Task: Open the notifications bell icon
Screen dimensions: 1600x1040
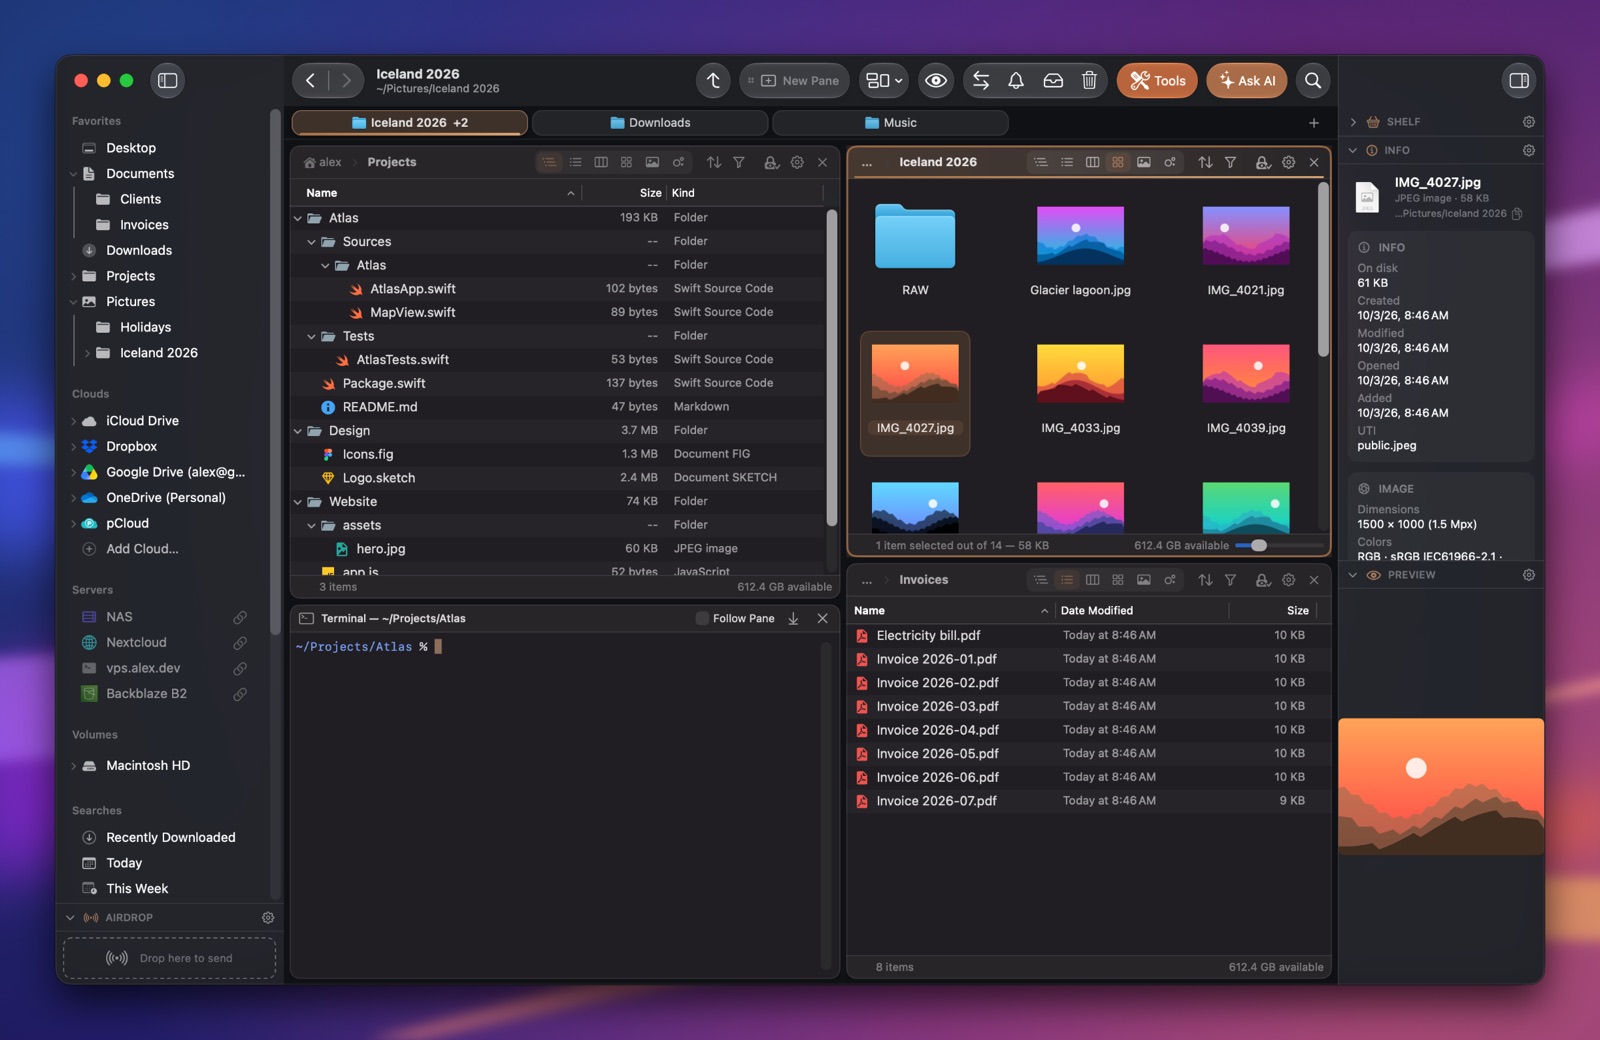Action: tap(1016, 81)
